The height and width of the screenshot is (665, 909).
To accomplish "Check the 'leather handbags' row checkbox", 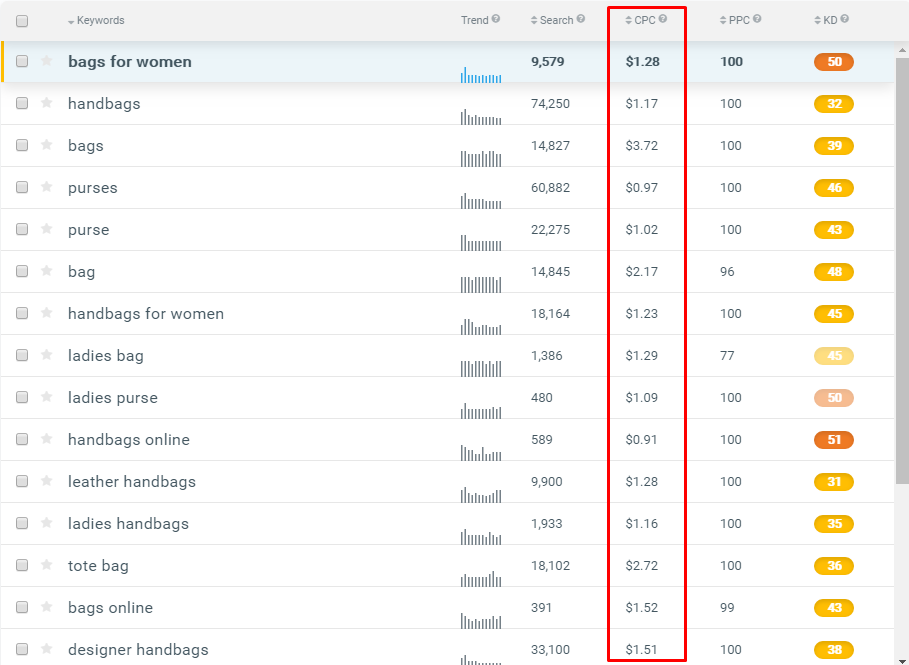I will (22, 481).
